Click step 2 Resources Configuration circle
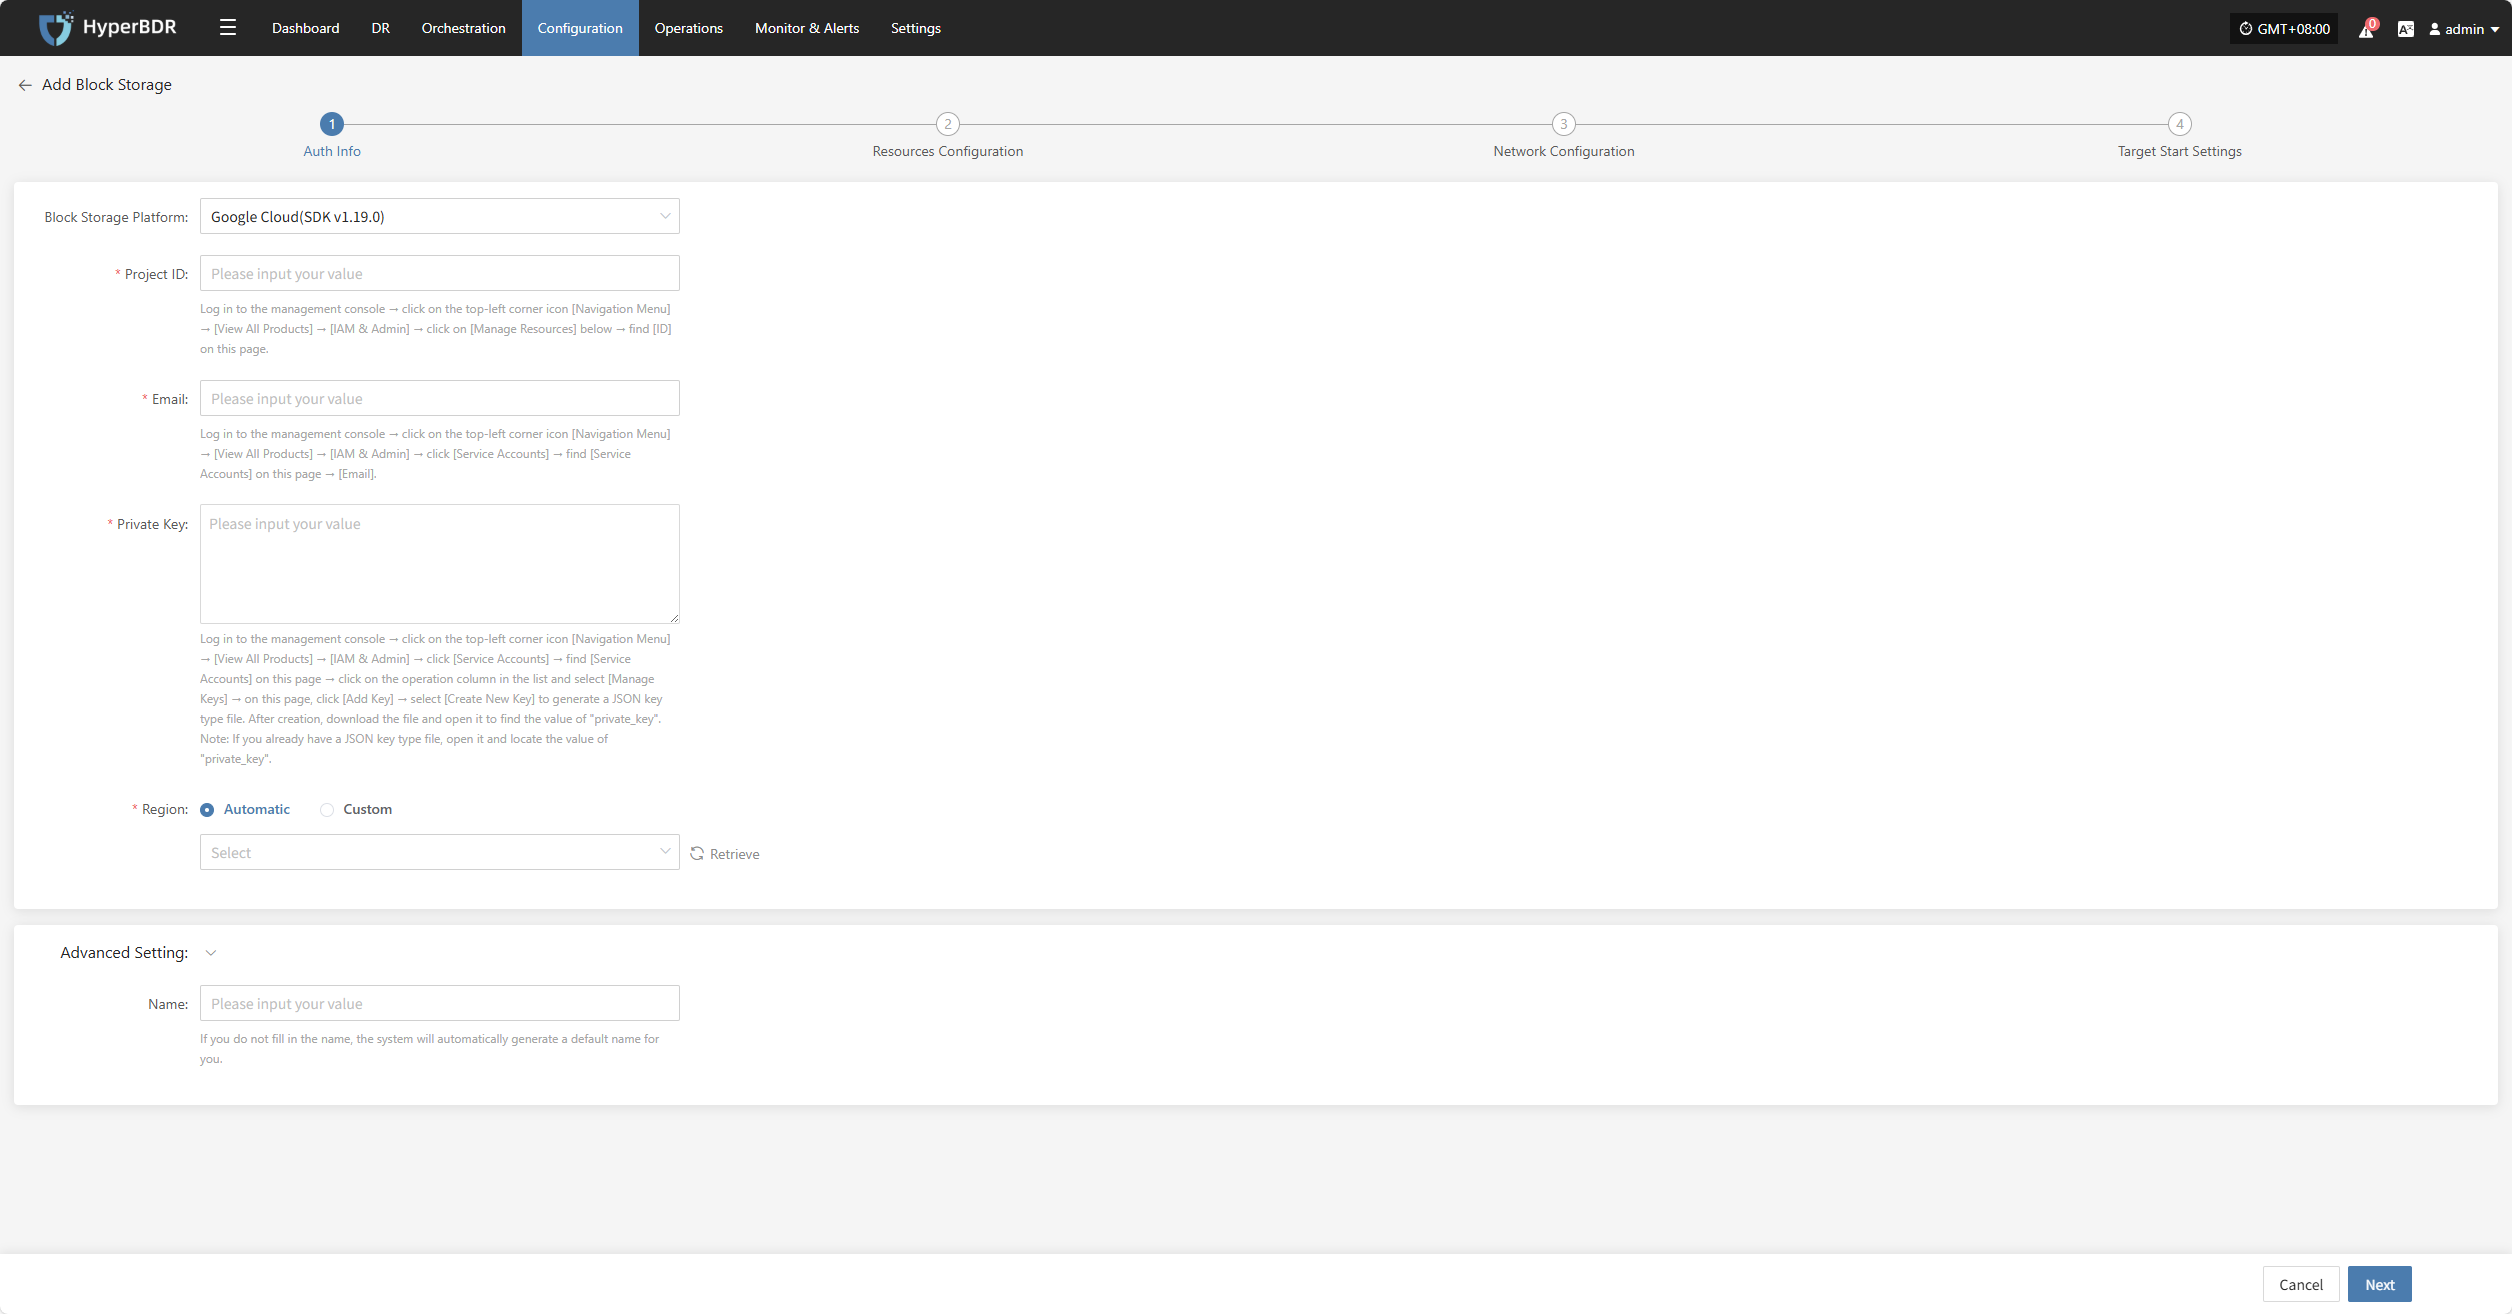 tap(948, 124)
